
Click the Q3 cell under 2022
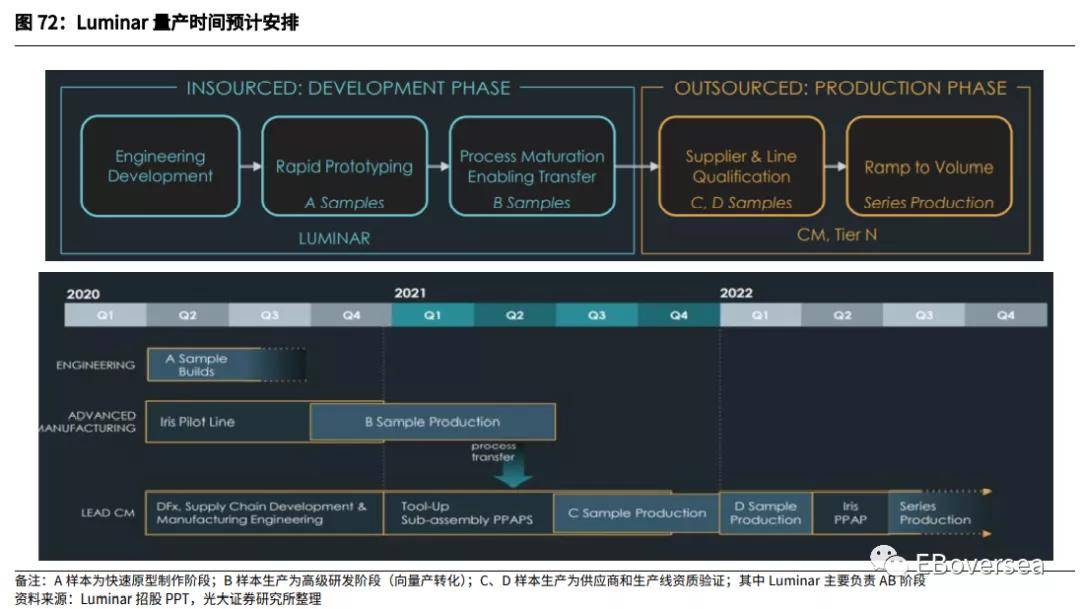pos(924,315)
